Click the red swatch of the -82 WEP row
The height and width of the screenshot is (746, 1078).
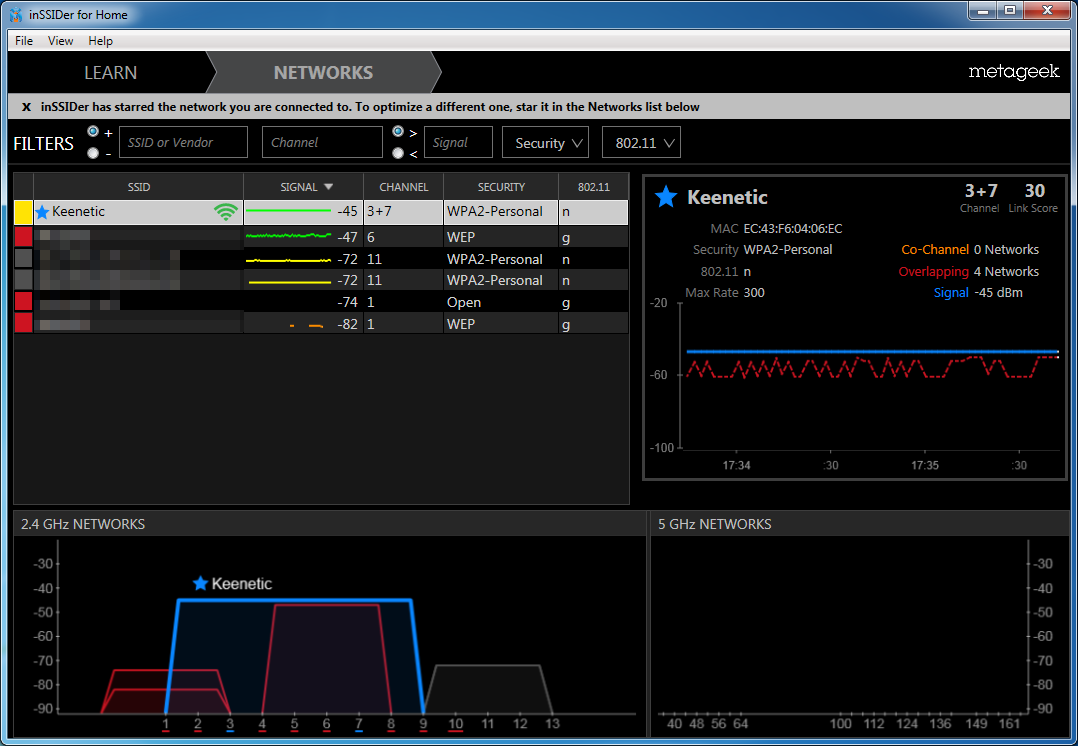click(23, 323)
